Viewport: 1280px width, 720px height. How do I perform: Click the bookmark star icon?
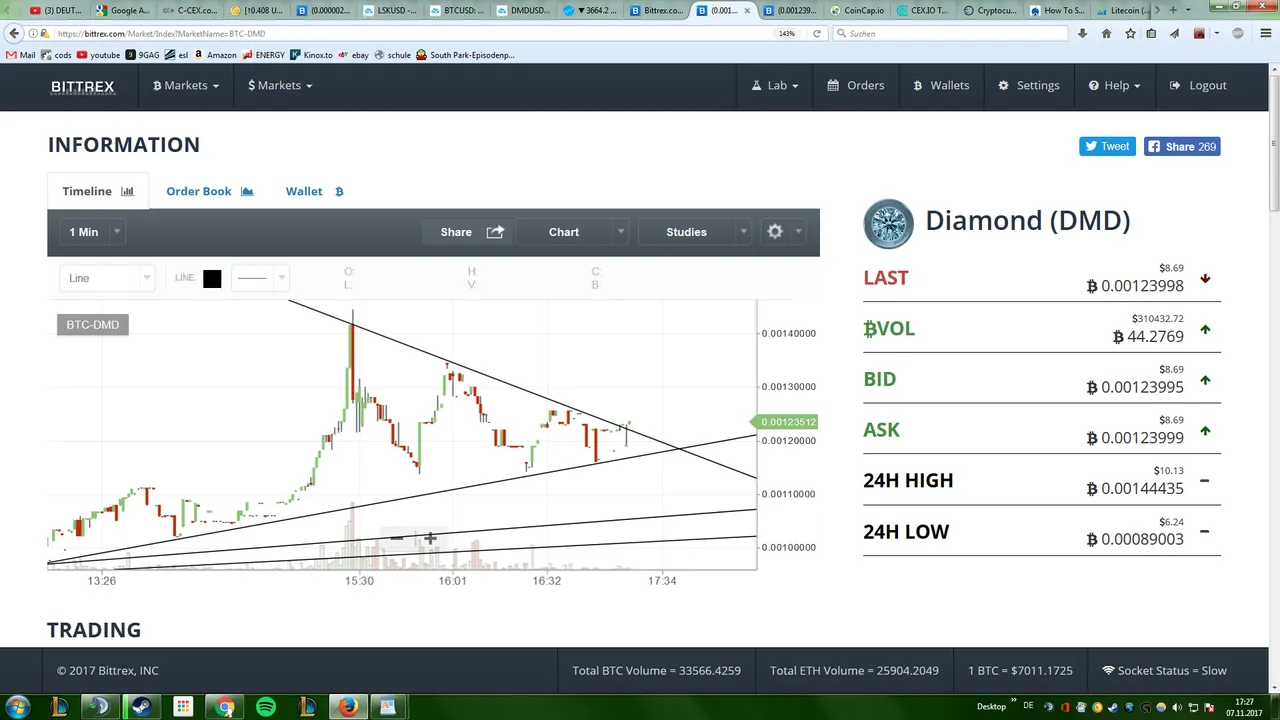click(x=1130, y=34)
